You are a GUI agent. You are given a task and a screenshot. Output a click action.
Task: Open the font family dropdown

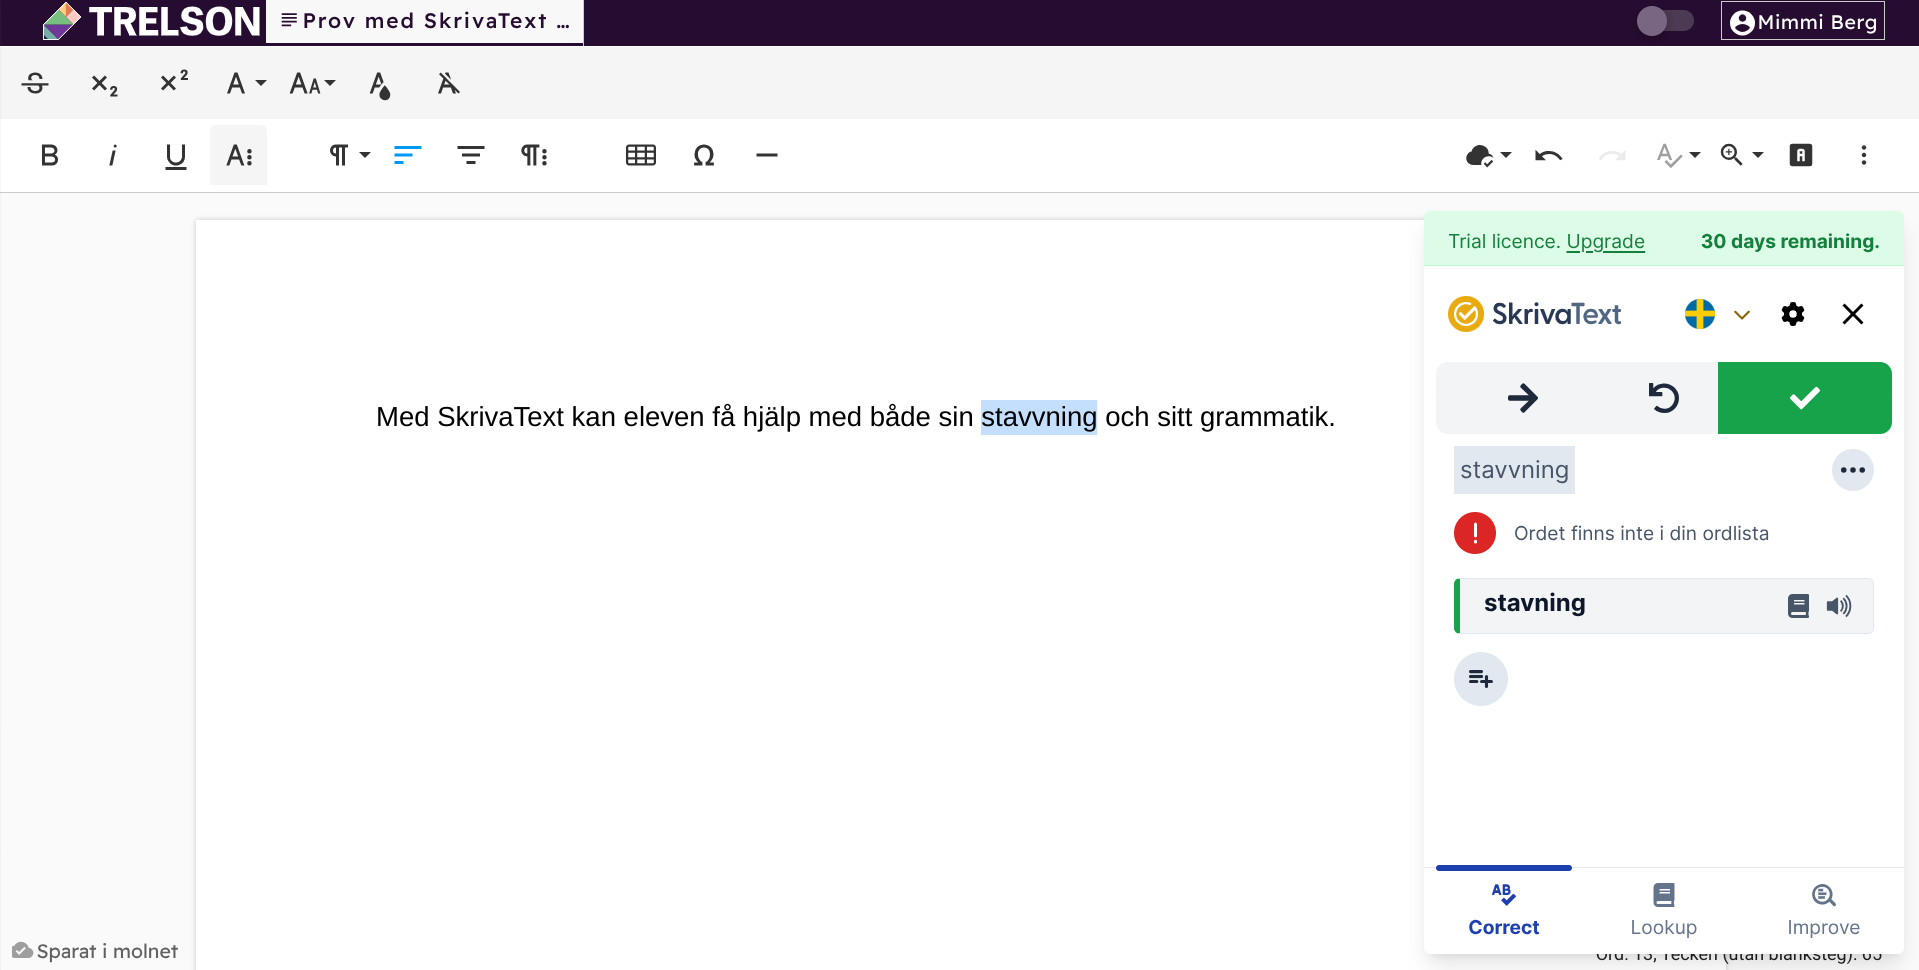[245, 83]
